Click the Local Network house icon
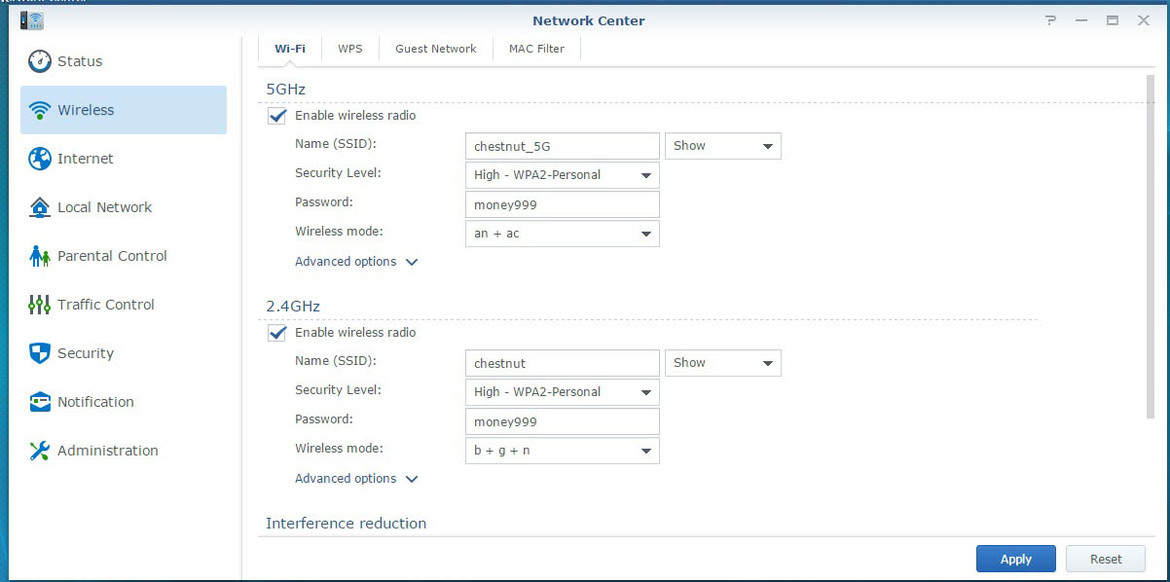Viewport: 1170px width, 582px height. pos(39,207)
